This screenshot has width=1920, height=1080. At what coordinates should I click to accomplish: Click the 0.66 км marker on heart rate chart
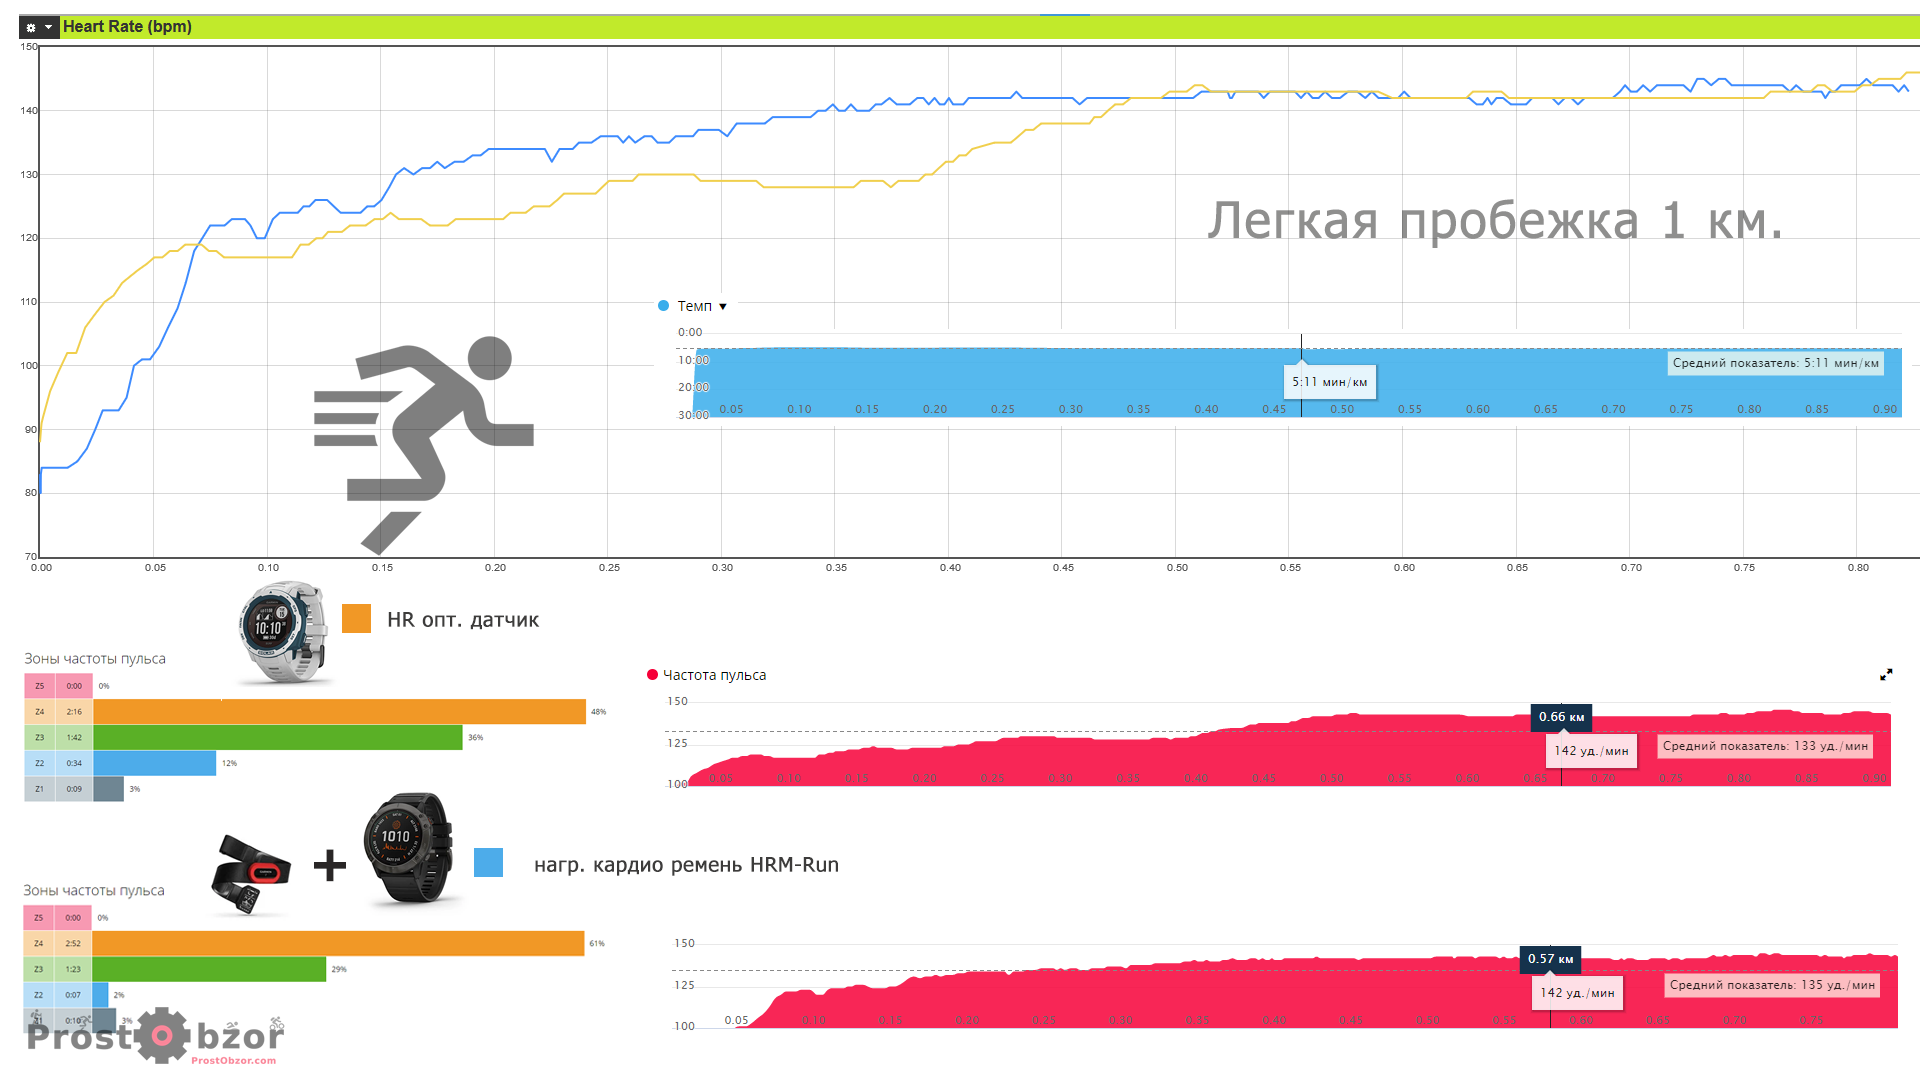point(1560,717)
